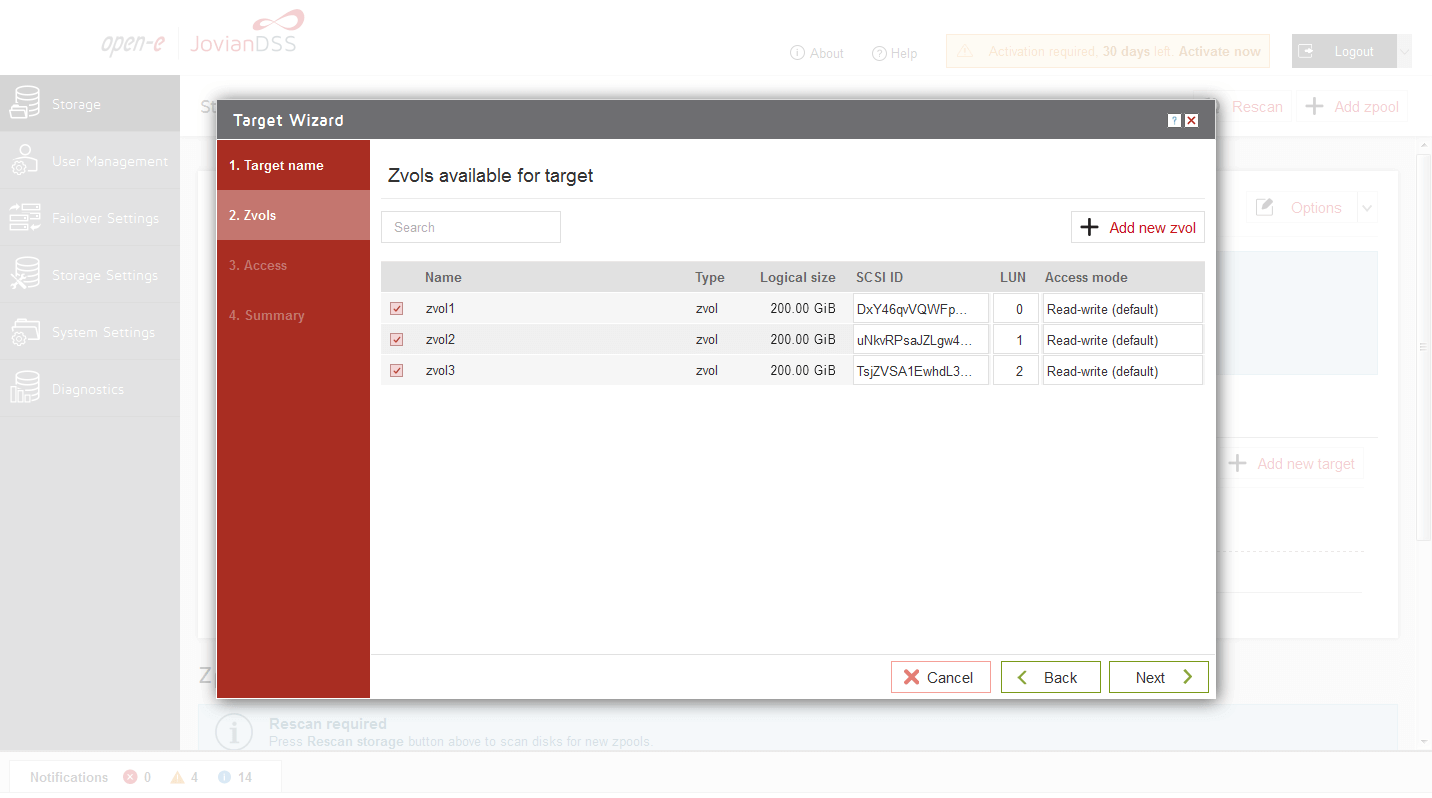Open the Storage sidebar section
This screenshot has height=798, width=1432.
pyautogui.click(x=90, y=104)
